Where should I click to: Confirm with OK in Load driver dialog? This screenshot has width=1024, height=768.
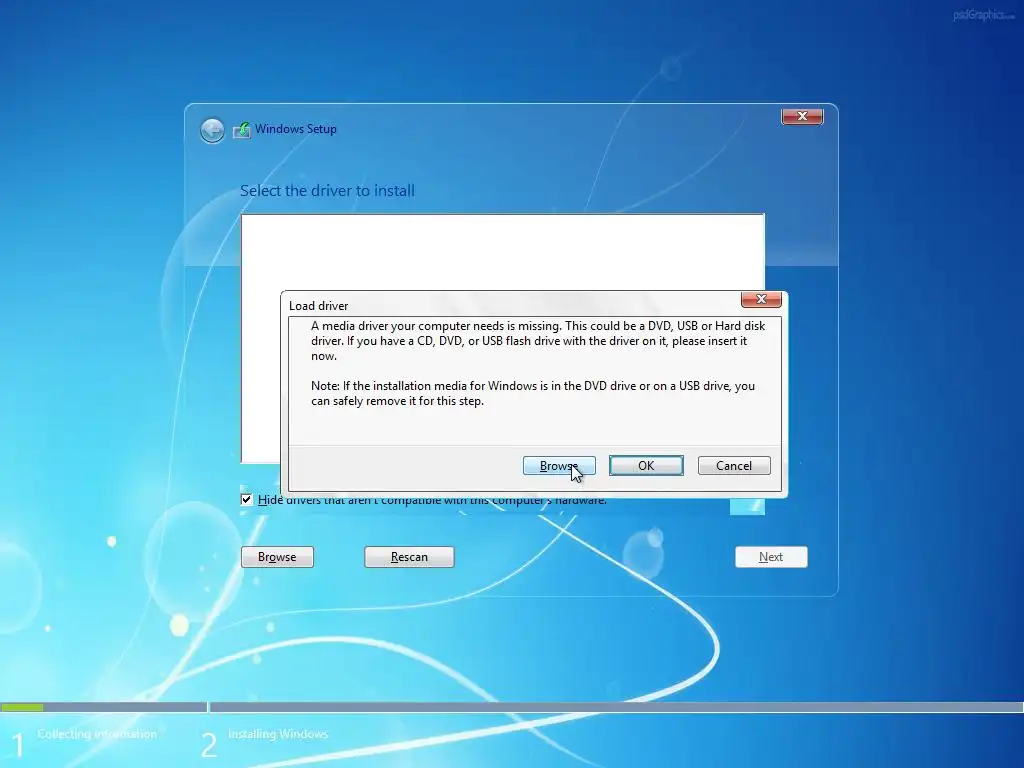coord(646,466)
